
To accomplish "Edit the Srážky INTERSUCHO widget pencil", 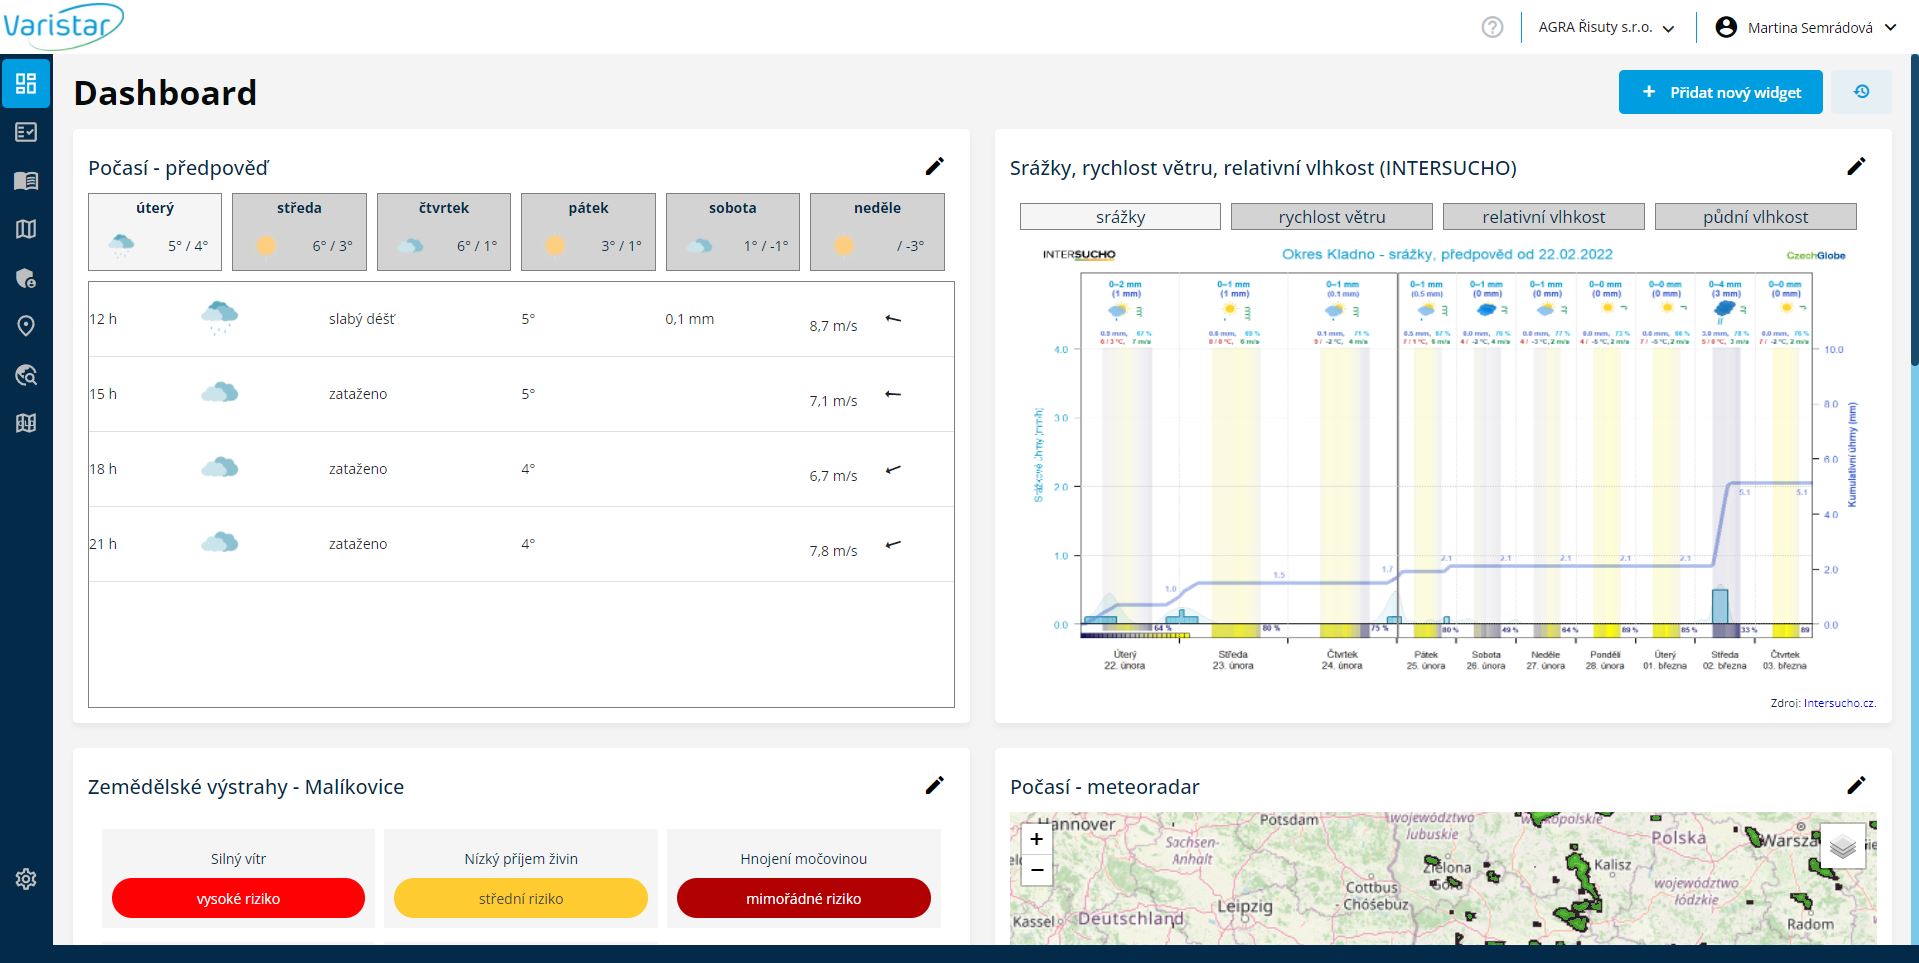I will point(1856,167).
